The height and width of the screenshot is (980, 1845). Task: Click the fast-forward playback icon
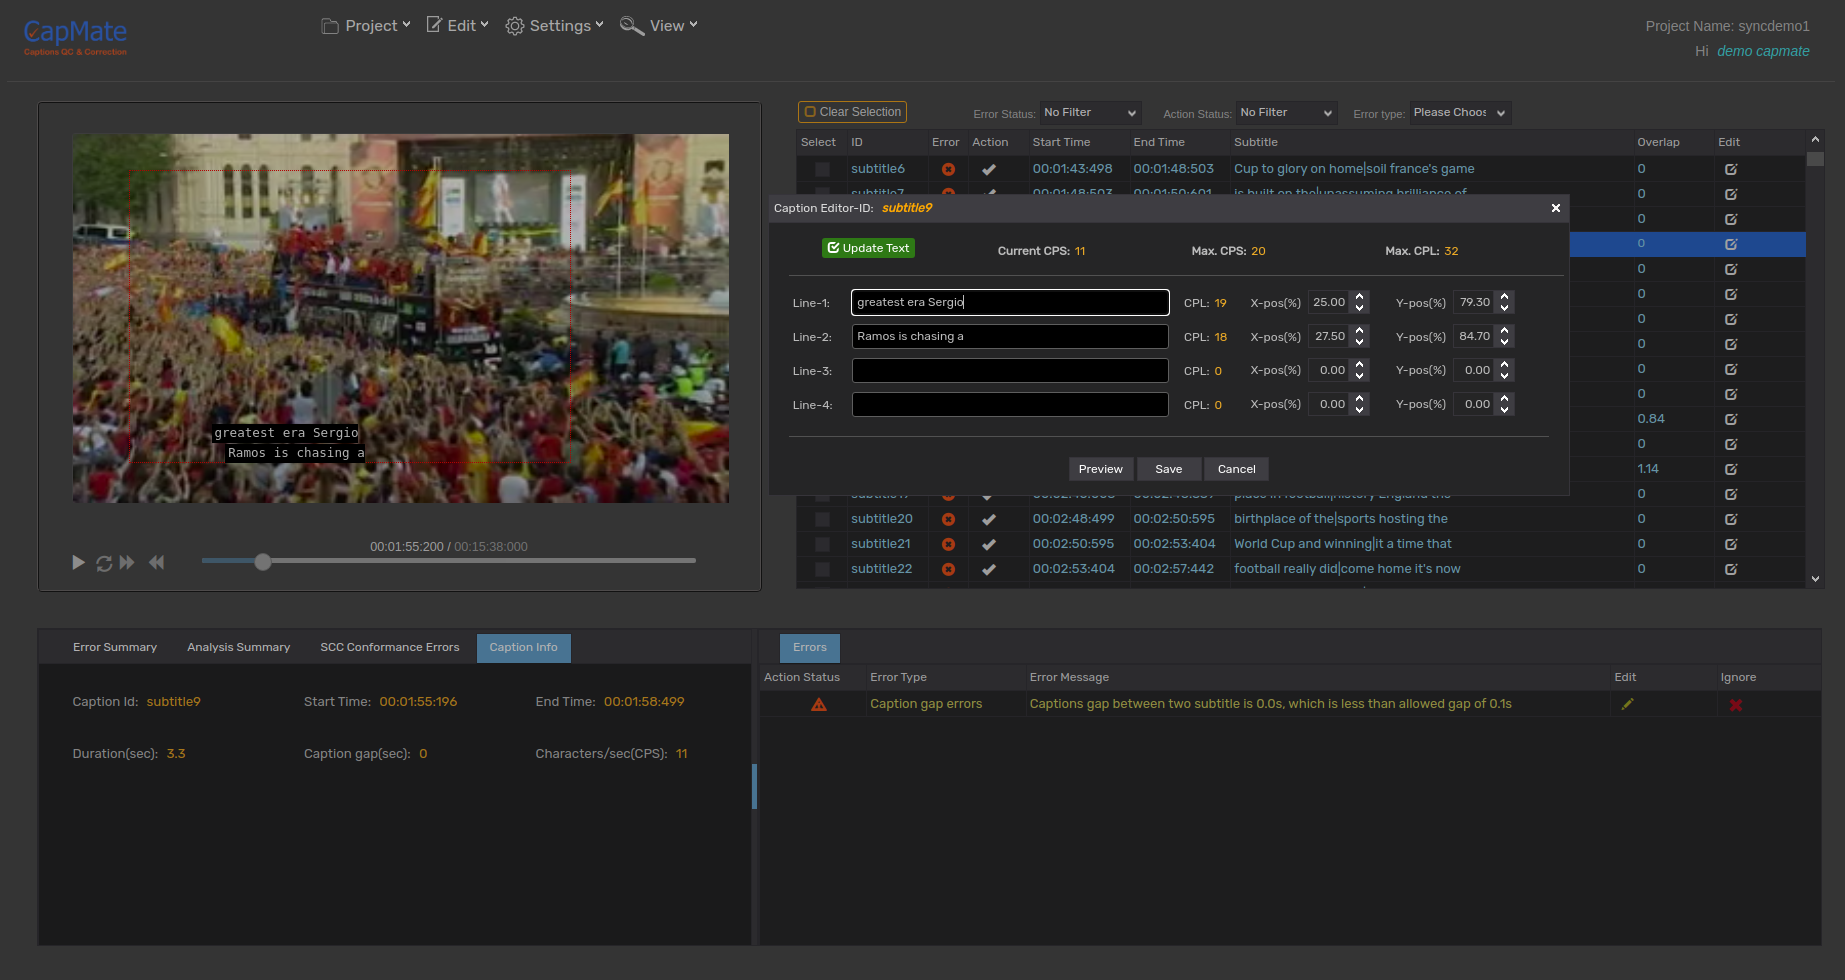tap(127, 563)
